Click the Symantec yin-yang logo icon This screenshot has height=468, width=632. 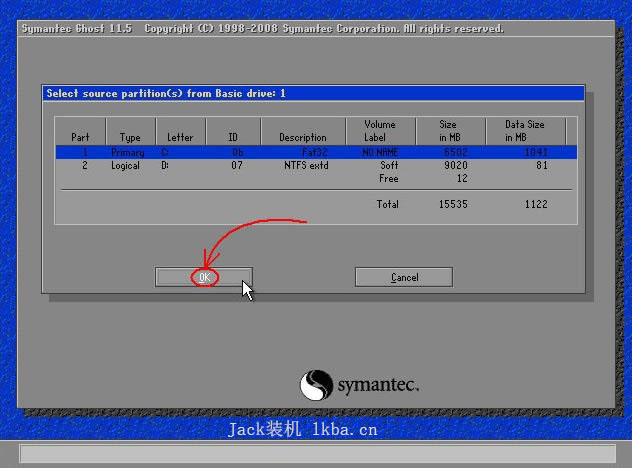316,385
